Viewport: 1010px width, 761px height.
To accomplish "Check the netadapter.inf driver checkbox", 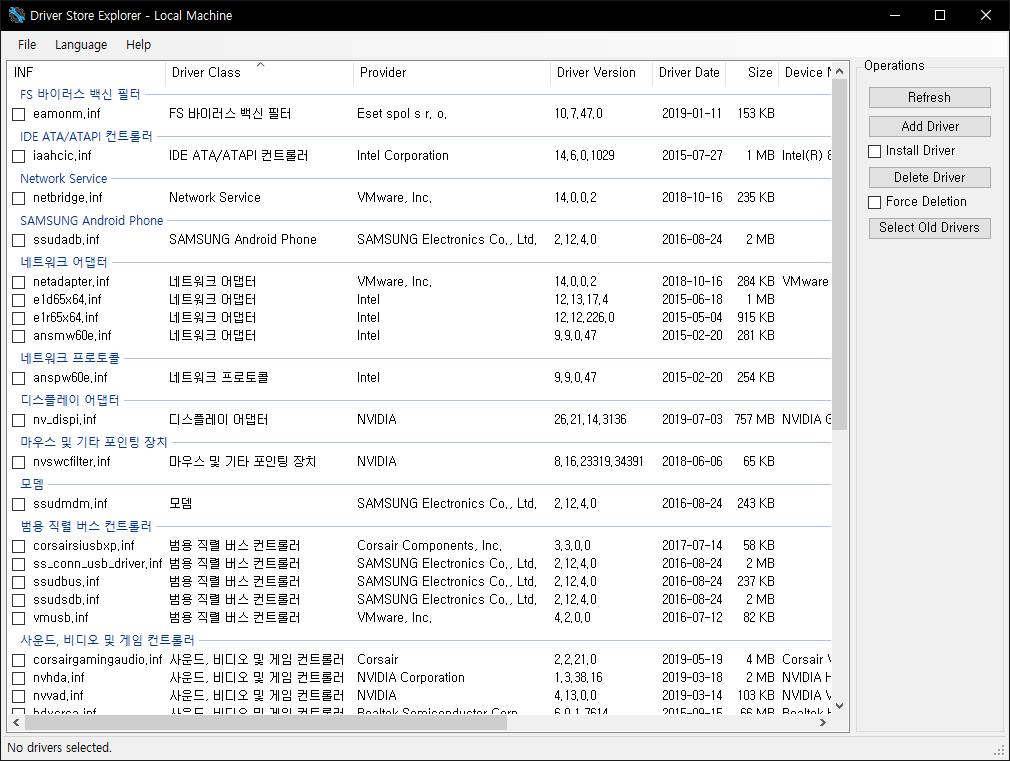I will click(x=19, y=282).
